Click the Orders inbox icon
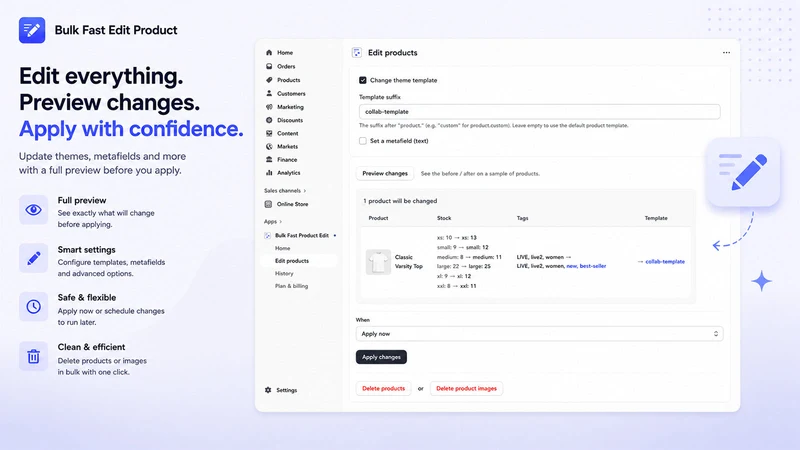800x450 pixels. [x=269, y=66]
